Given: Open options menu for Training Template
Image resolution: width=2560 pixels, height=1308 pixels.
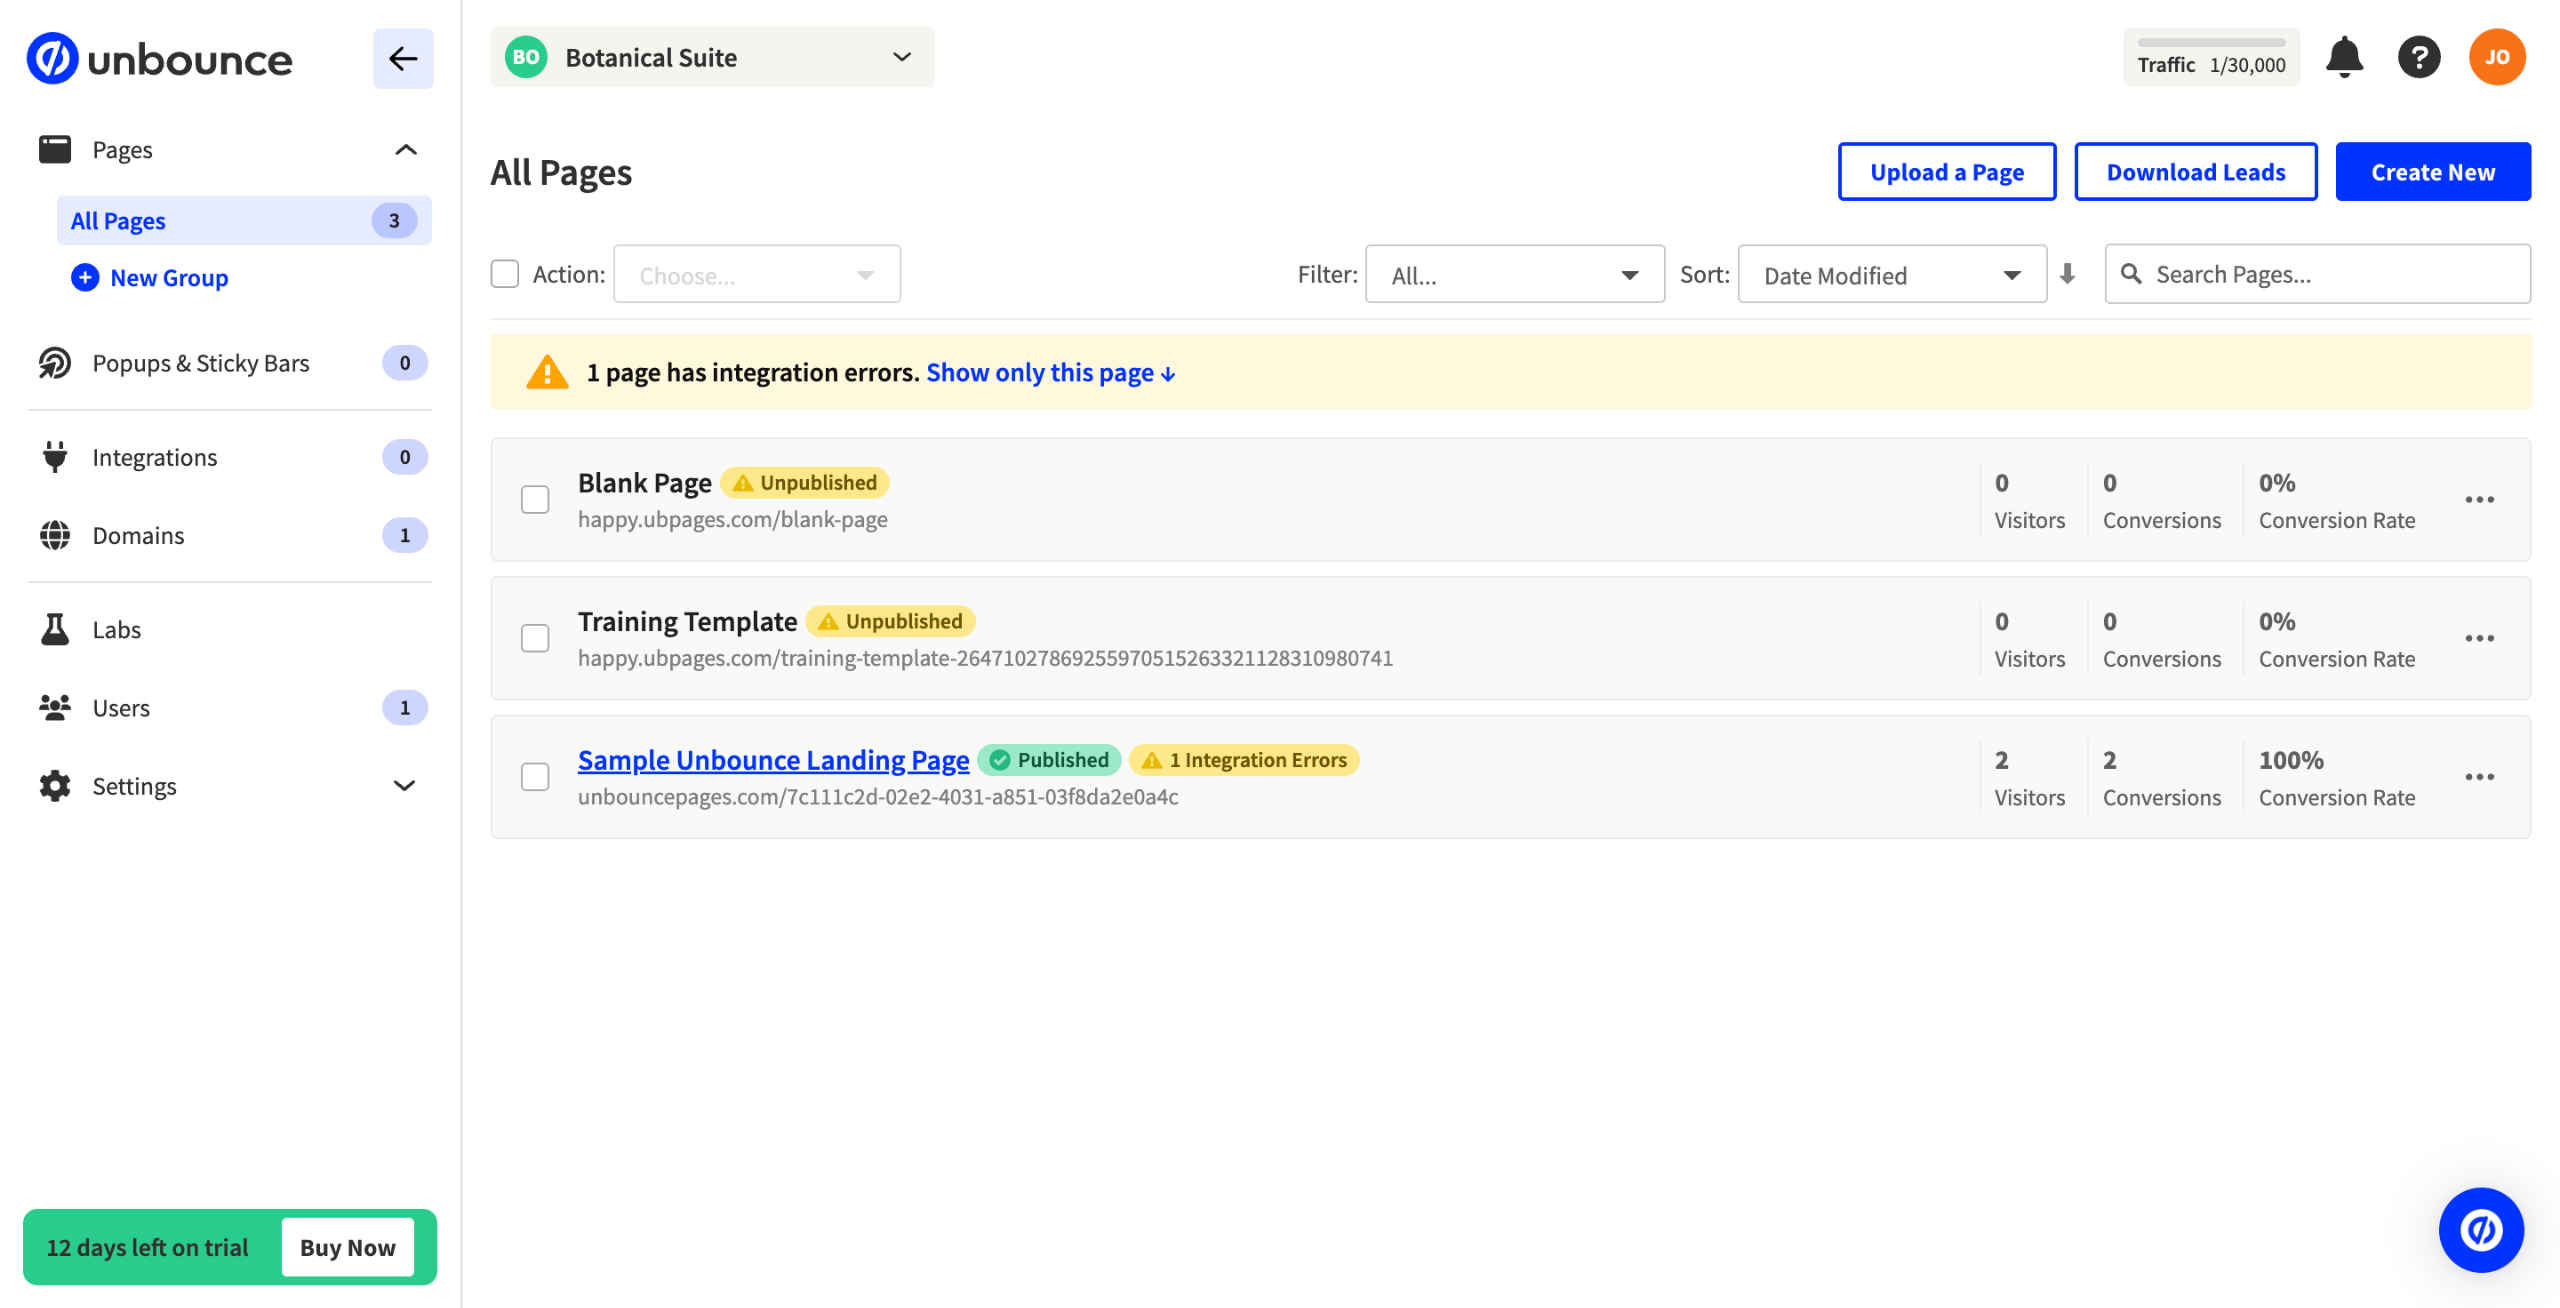Looking at the screenshot, I should pos(2479,638).
